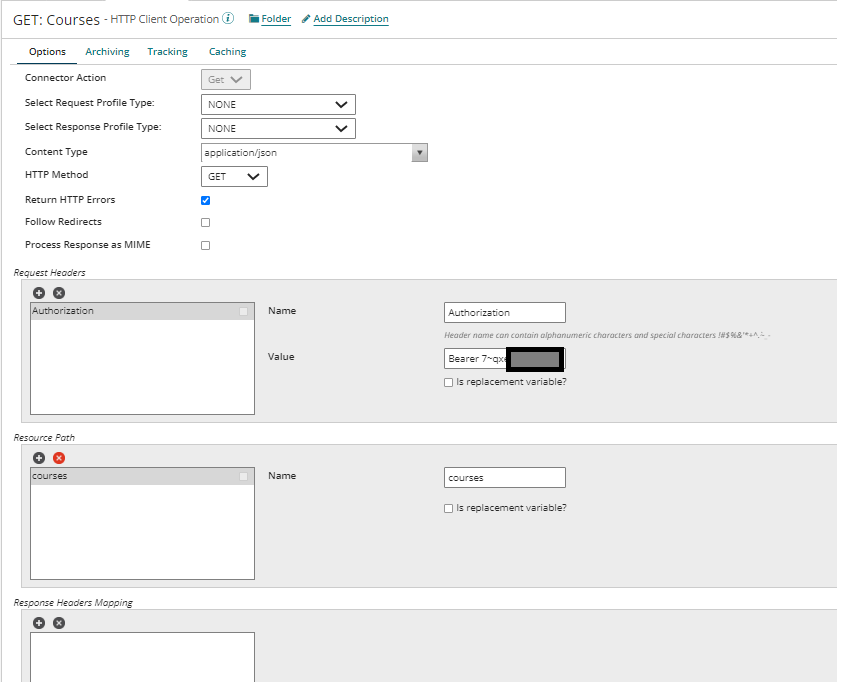Viewport: 861px width, 682px height.
Task: Click Add Description
Action: (351, 18)
